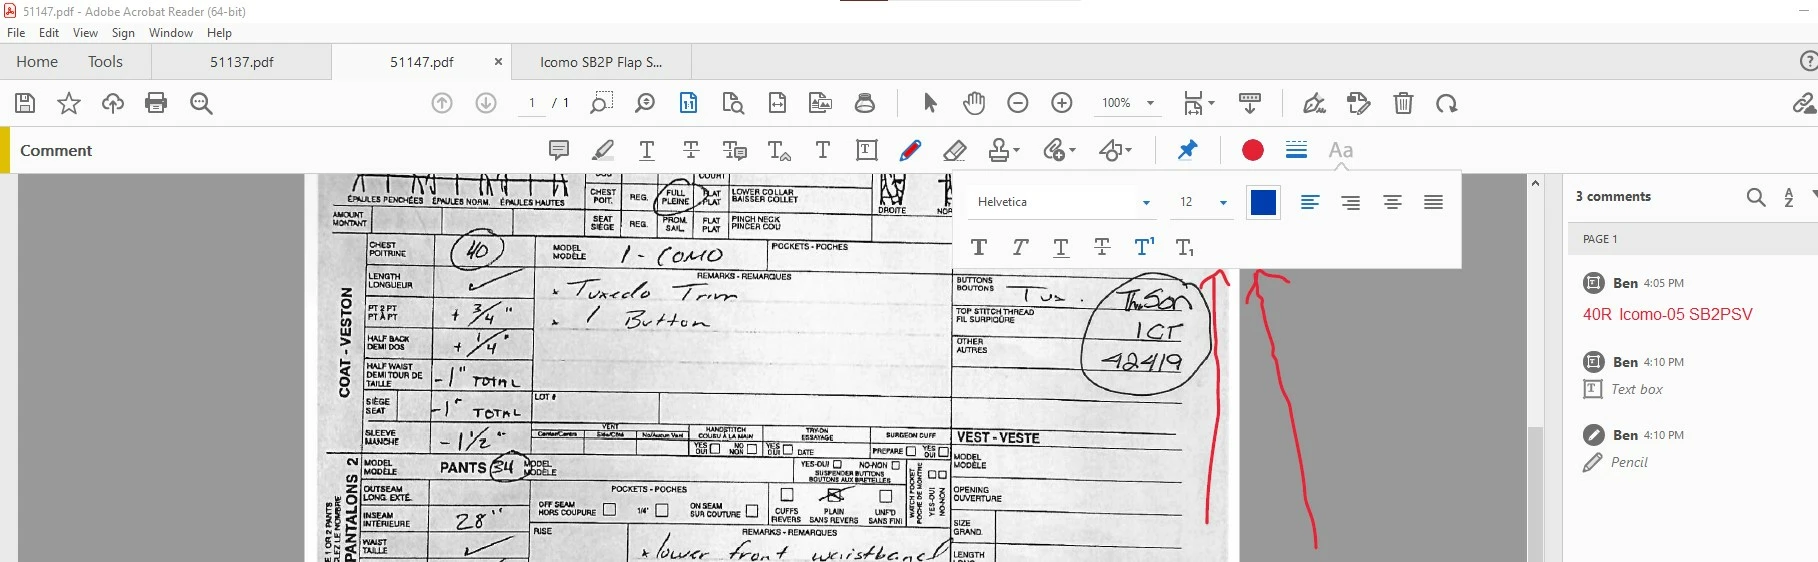Delete with the trash can icon

coord(1403,103)
